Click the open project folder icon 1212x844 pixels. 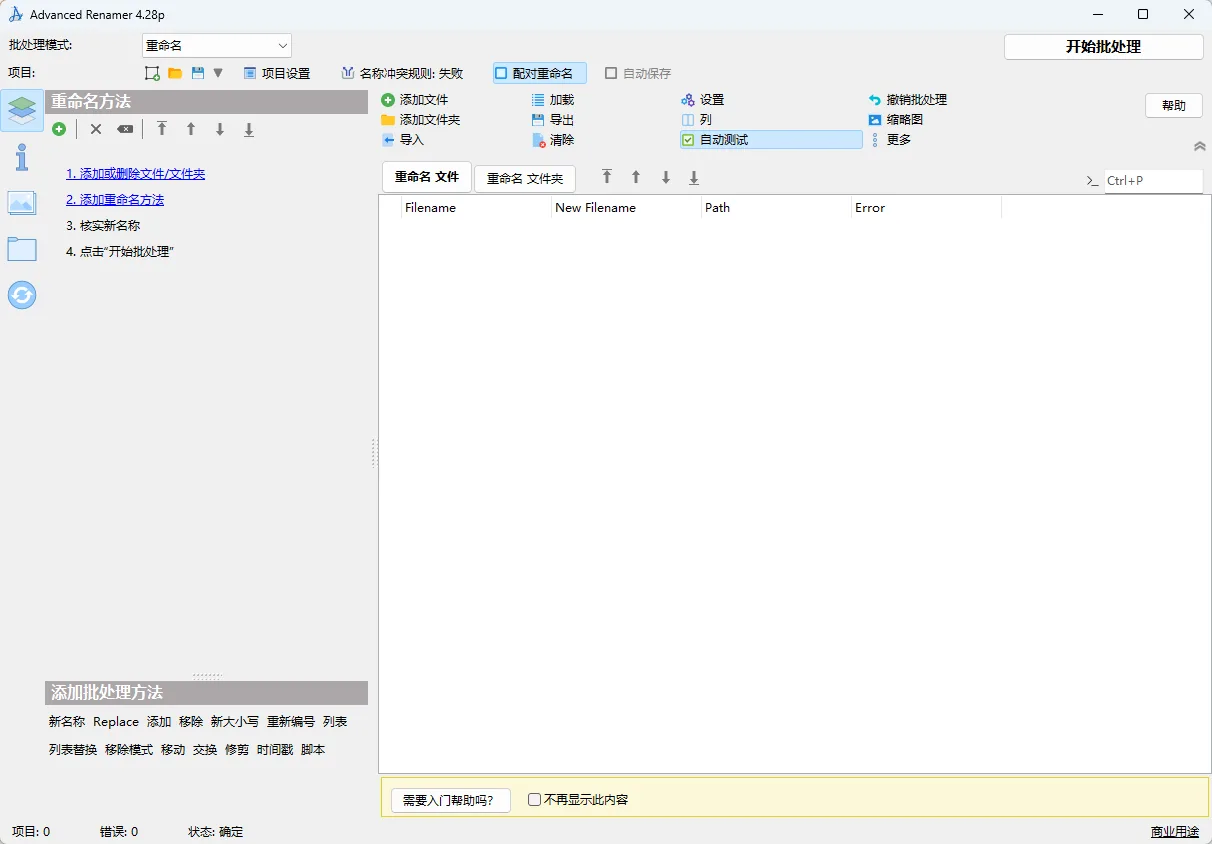click(x=175, y=73)
